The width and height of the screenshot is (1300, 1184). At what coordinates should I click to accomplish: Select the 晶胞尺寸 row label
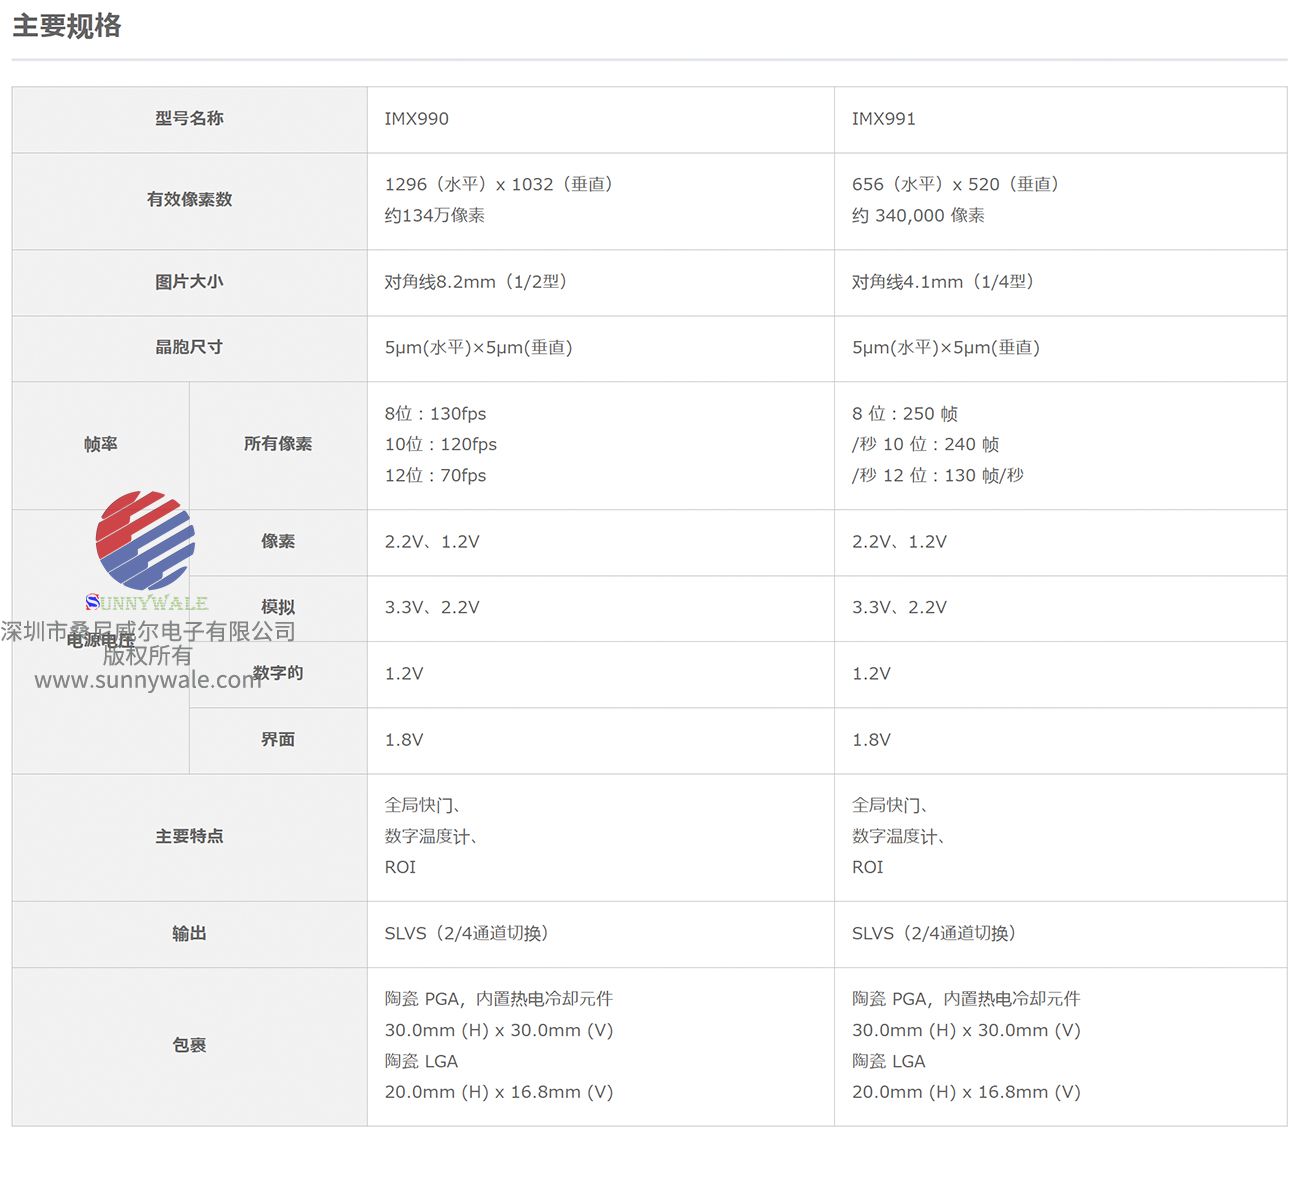189,348
